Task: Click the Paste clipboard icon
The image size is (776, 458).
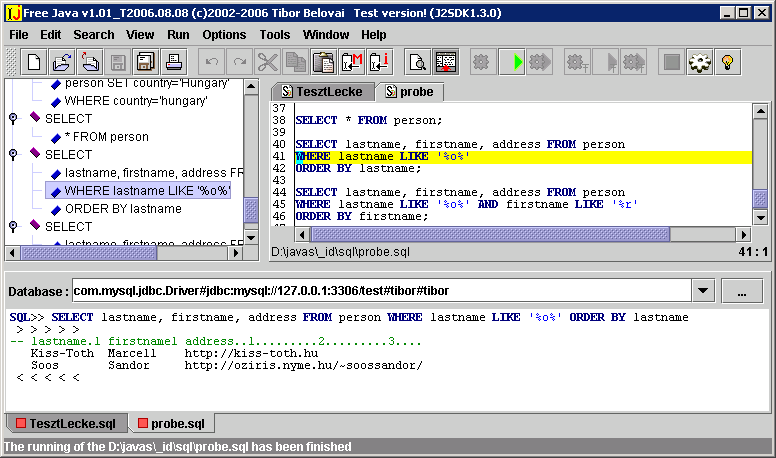Action: coord(323,62)
